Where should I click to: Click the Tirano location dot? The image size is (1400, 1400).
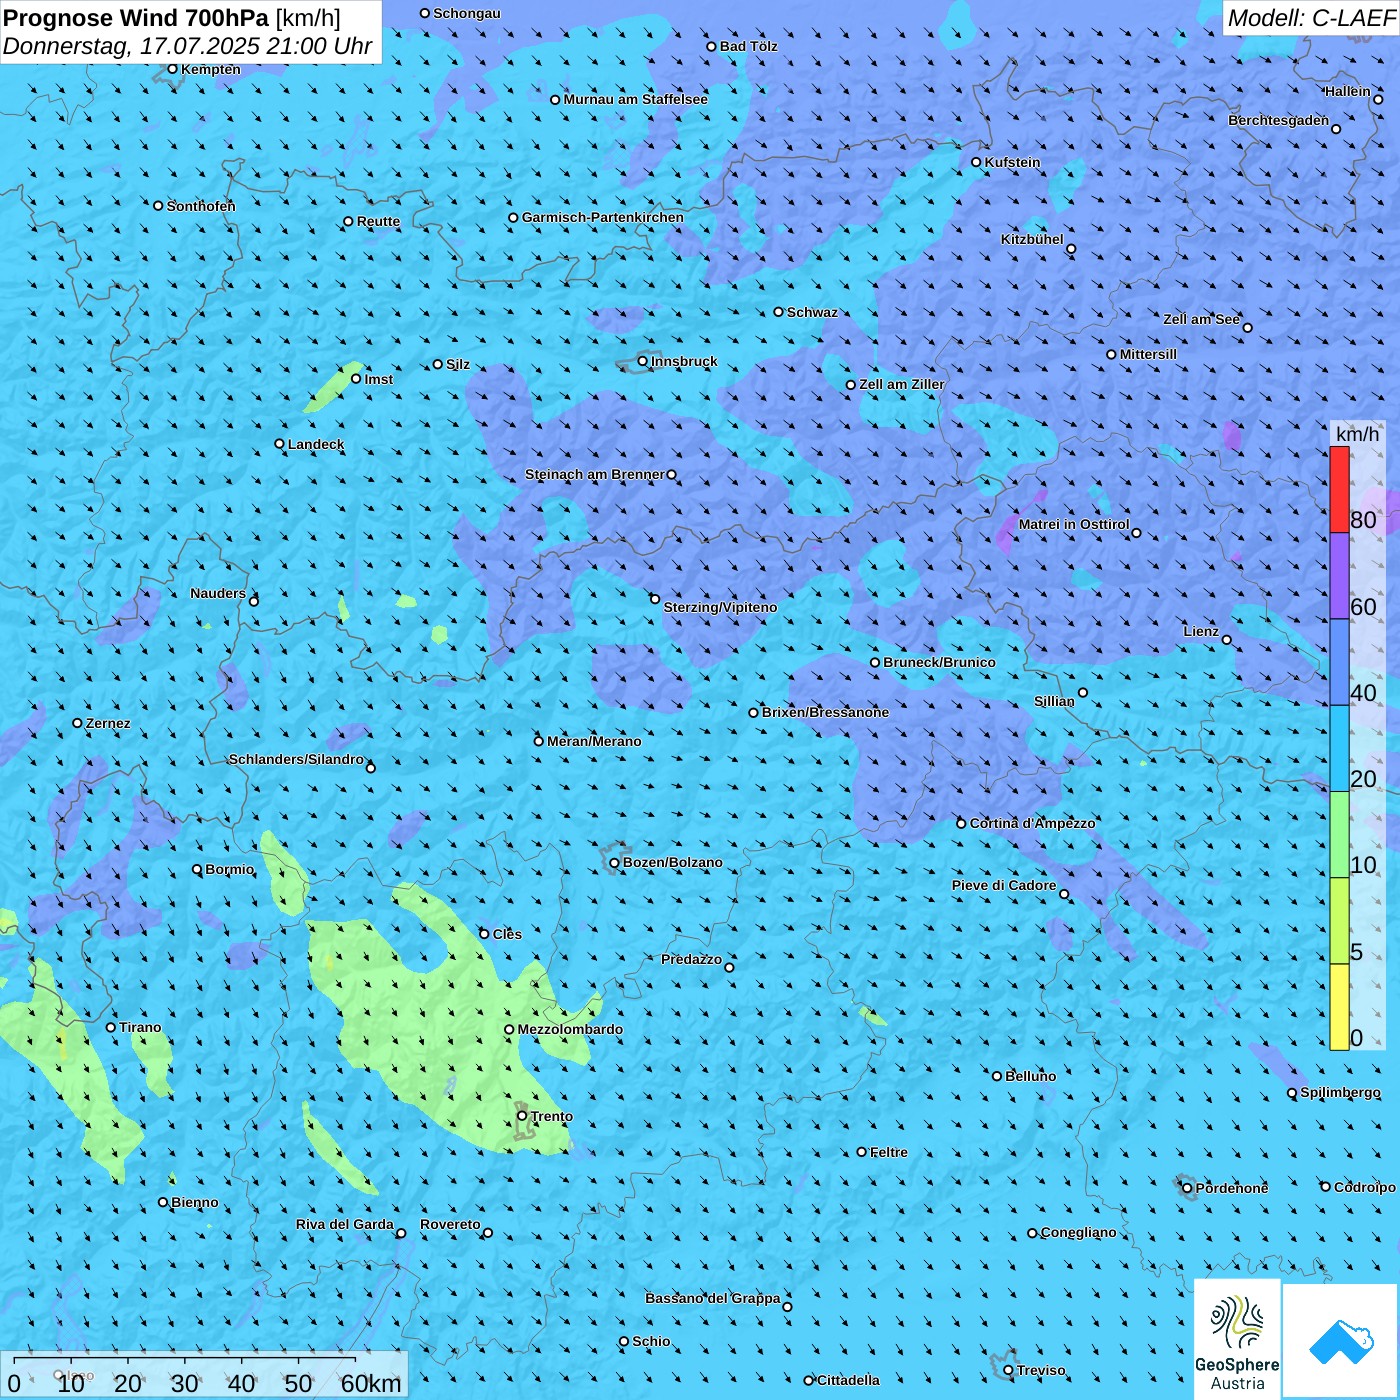(111, 1027)
